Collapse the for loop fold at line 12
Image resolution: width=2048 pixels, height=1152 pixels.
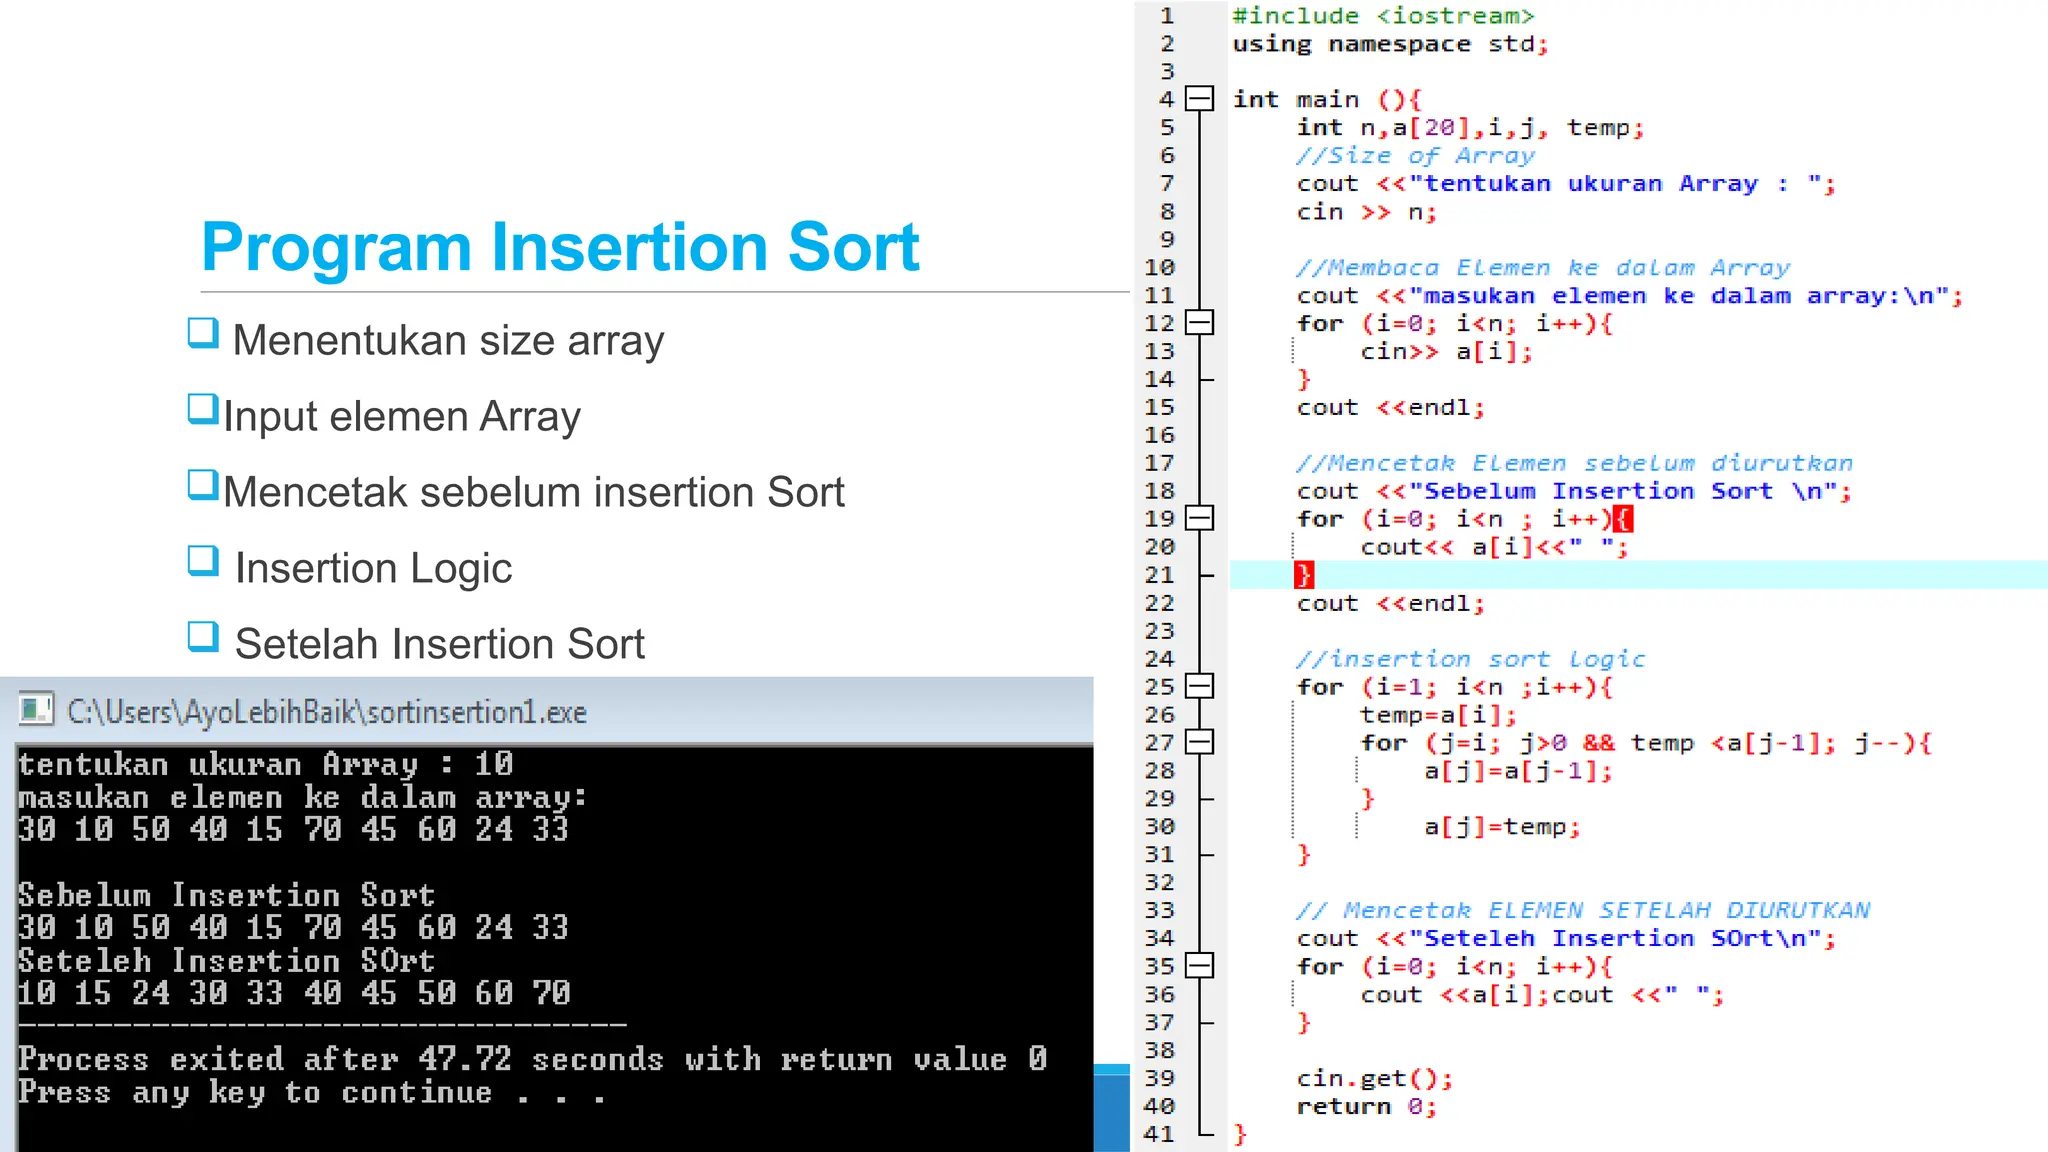pos(1199,322)
